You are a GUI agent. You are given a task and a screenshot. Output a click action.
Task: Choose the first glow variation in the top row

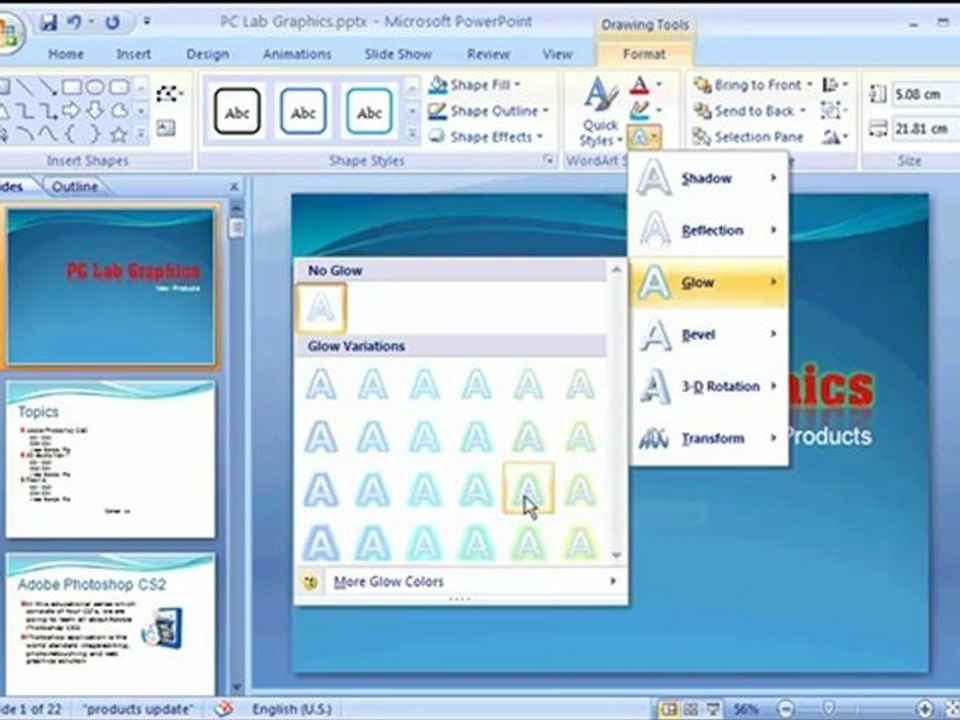point(321,385)
